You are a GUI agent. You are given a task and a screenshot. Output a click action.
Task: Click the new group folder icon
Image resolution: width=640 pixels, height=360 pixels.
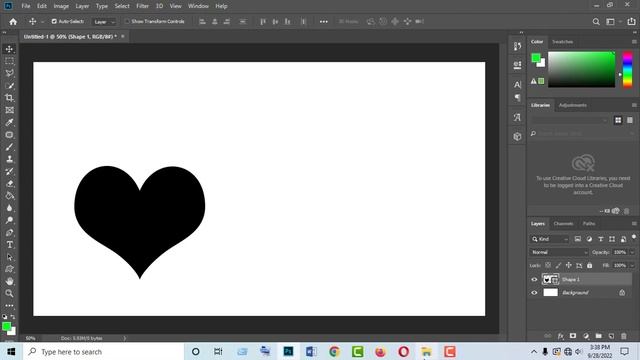pos(598,336)
